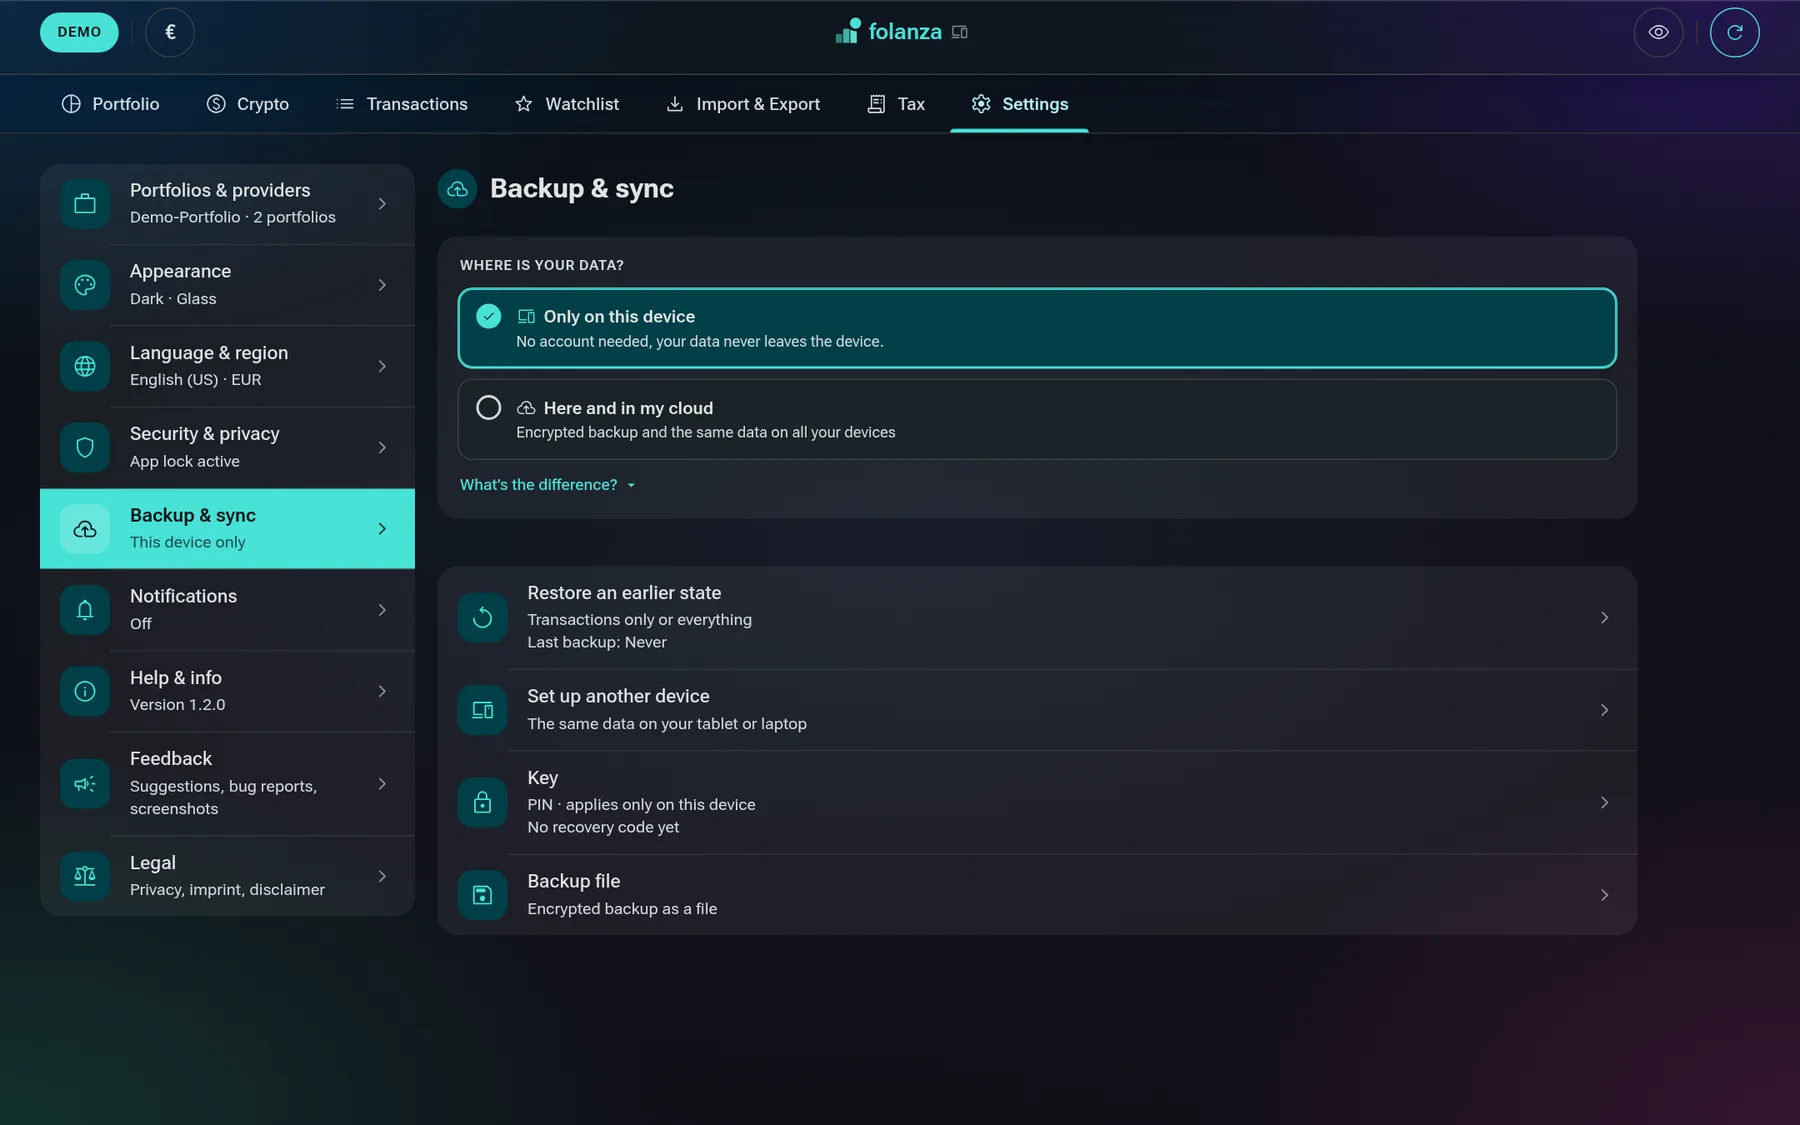
Task: Click the Feedback megaphone icon
Action: (85, 784)
